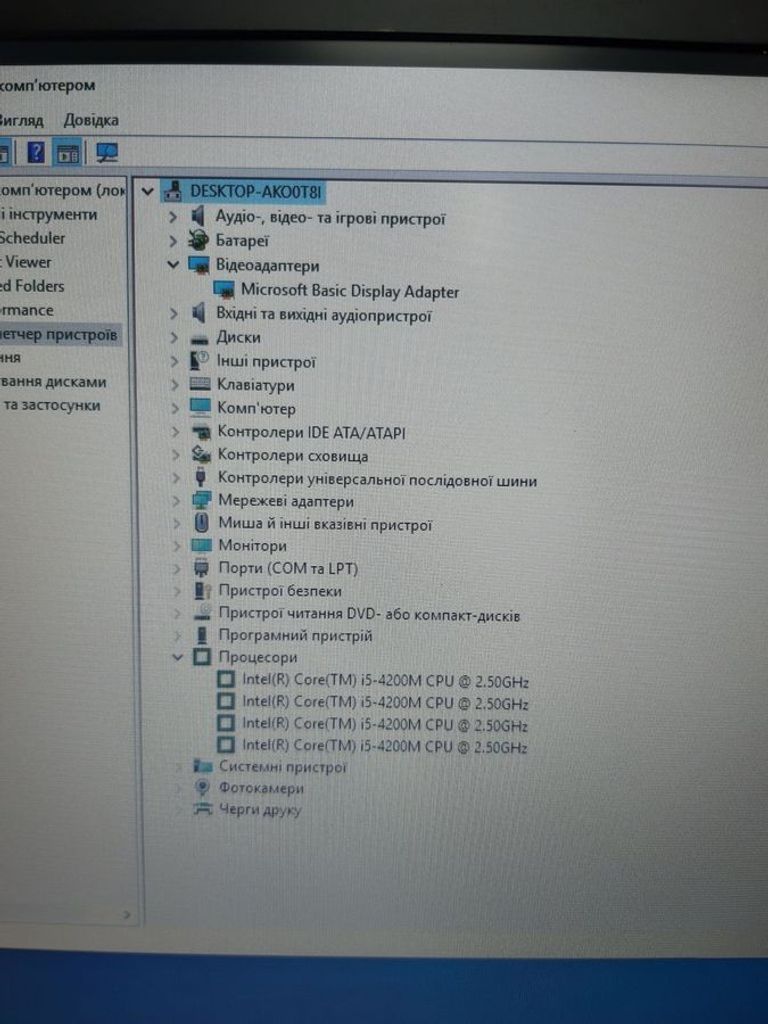Click the Мережеві адаптери network icon
The image size is (768, 1024).
(202, 500)
